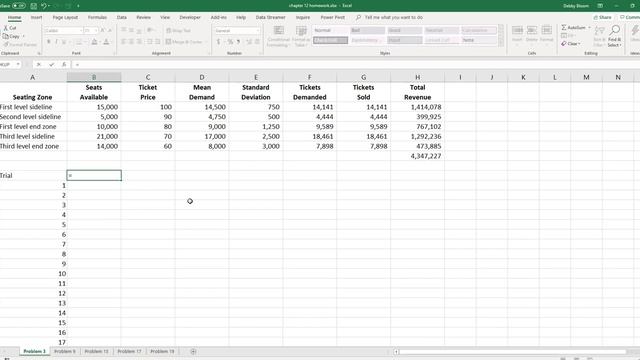Apply the Bad cell style
Screen dimensions: 640x360
tap(367, 31)
